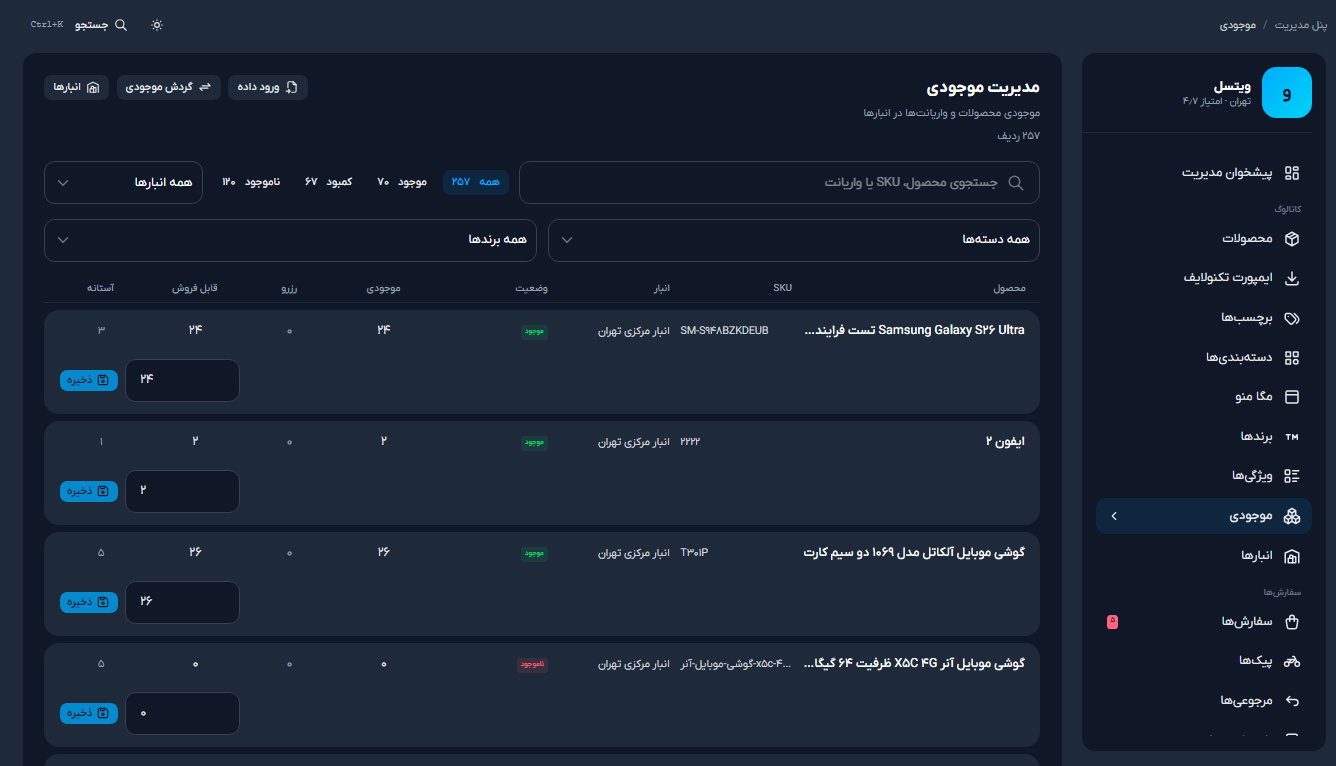Click the انبارها button in header
Screen dimensions: 1336x766
pyautogui.click(x=76, y=88)
